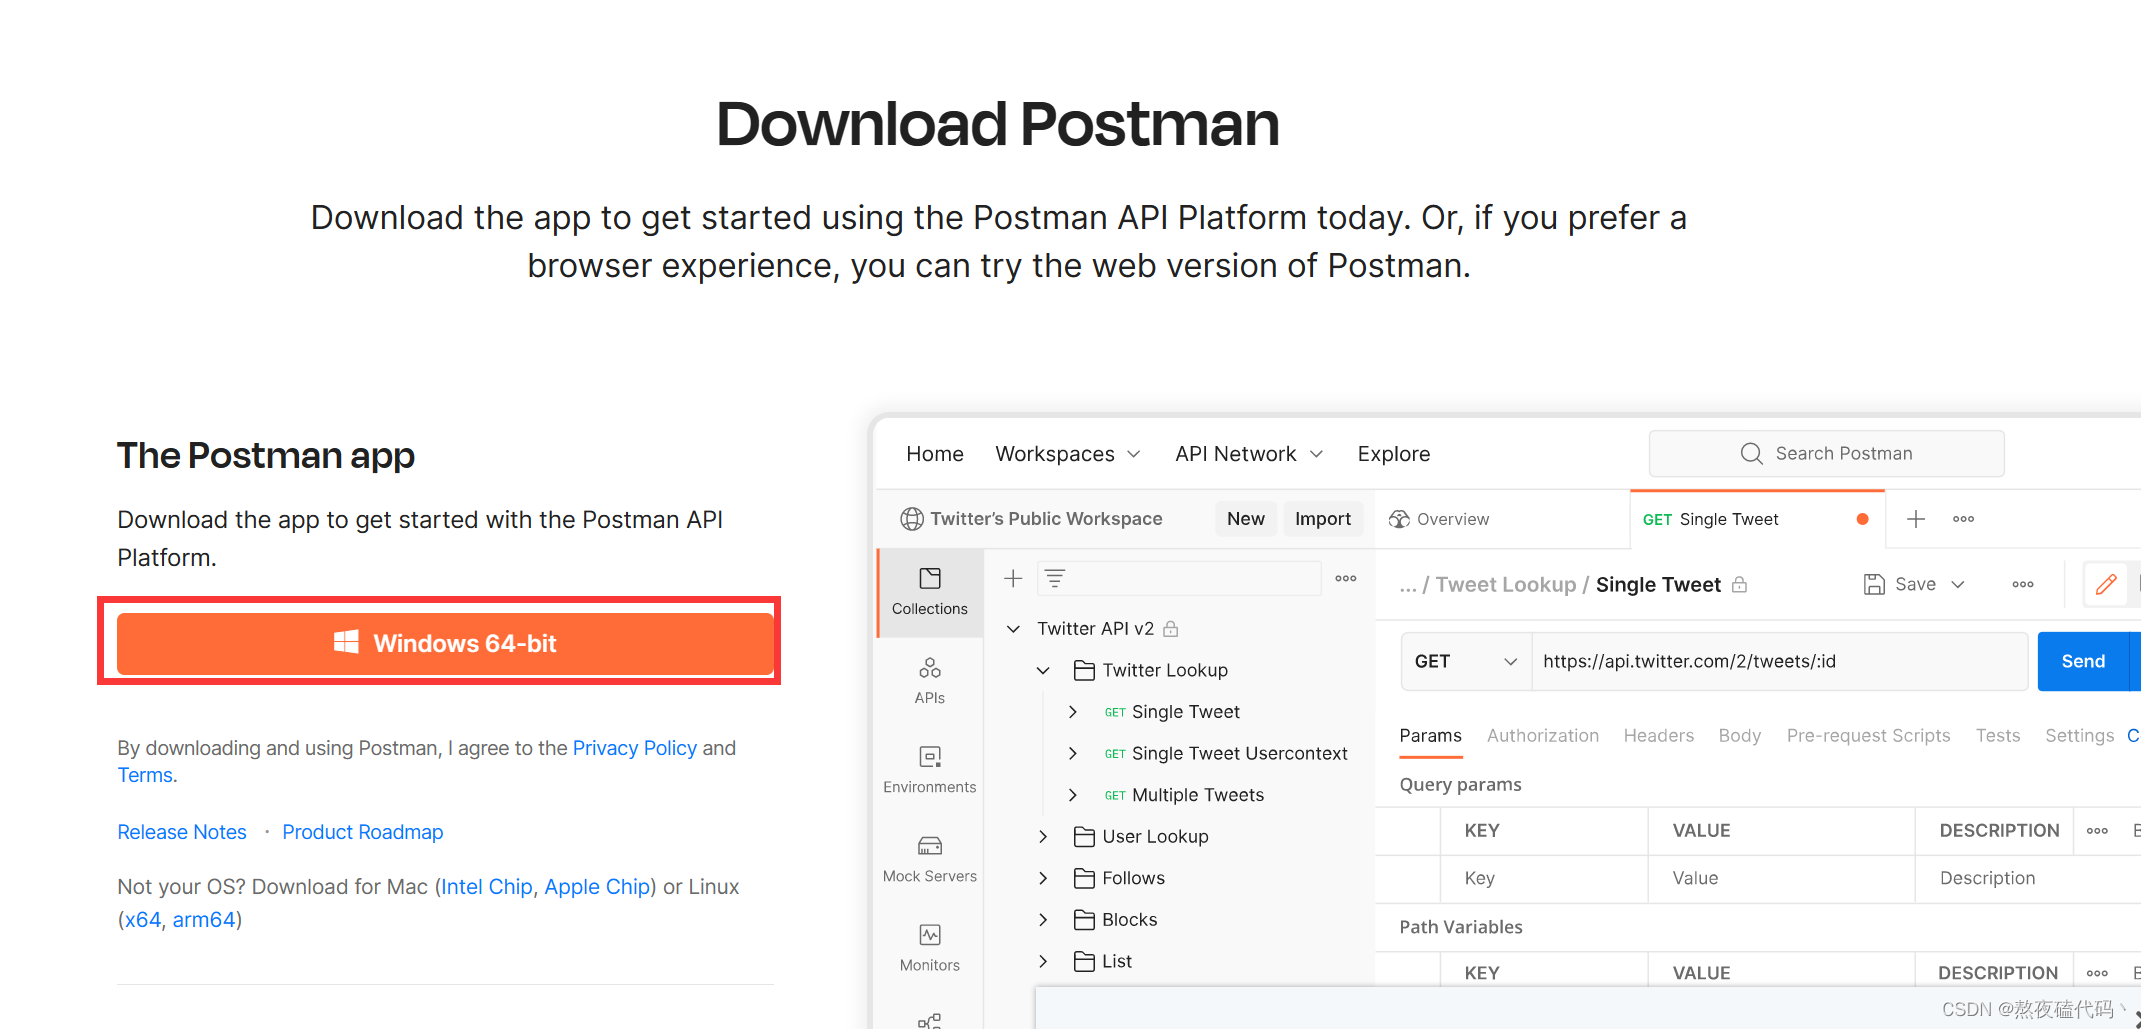2141x1029 pixels.
Task: Download for Mac Intel Chip
Action: pos(487,887)
